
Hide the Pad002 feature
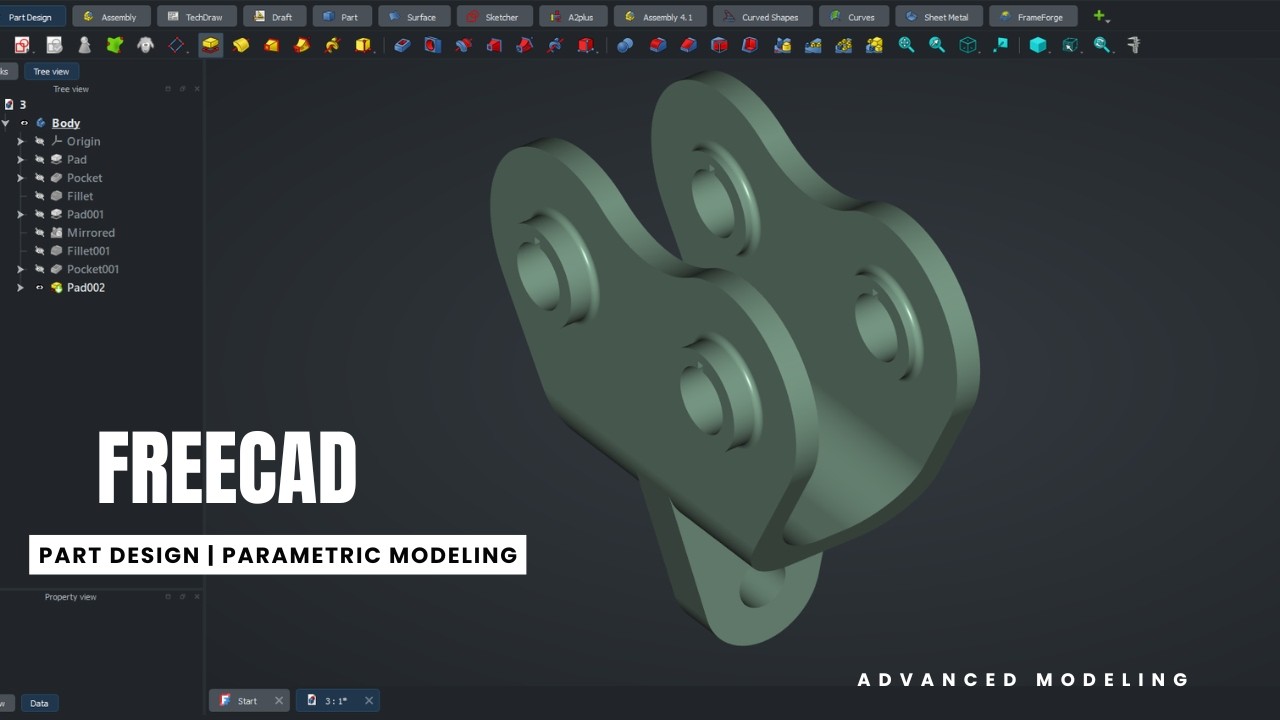pos(40,287)
